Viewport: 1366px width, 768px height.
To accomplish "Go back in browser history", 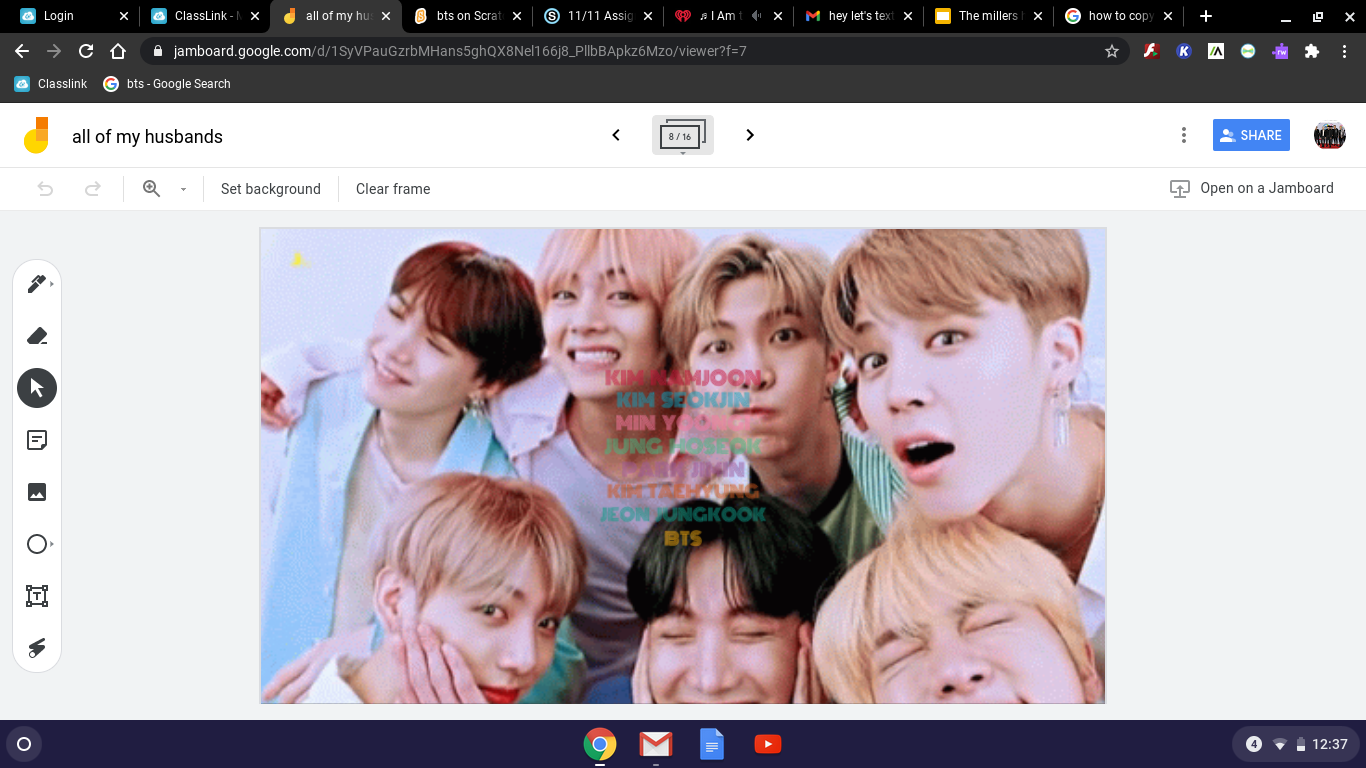I will pyautogui.click(x=22, y=51).
